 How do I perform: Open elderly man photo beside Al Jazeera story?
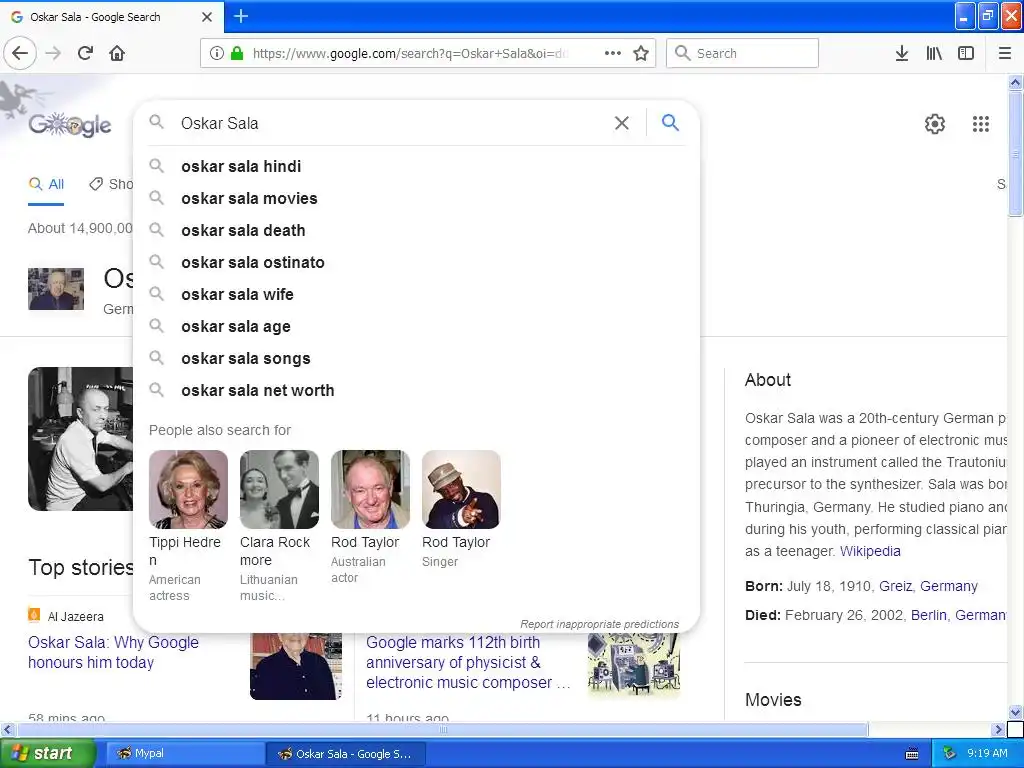(x=296, y=666)
